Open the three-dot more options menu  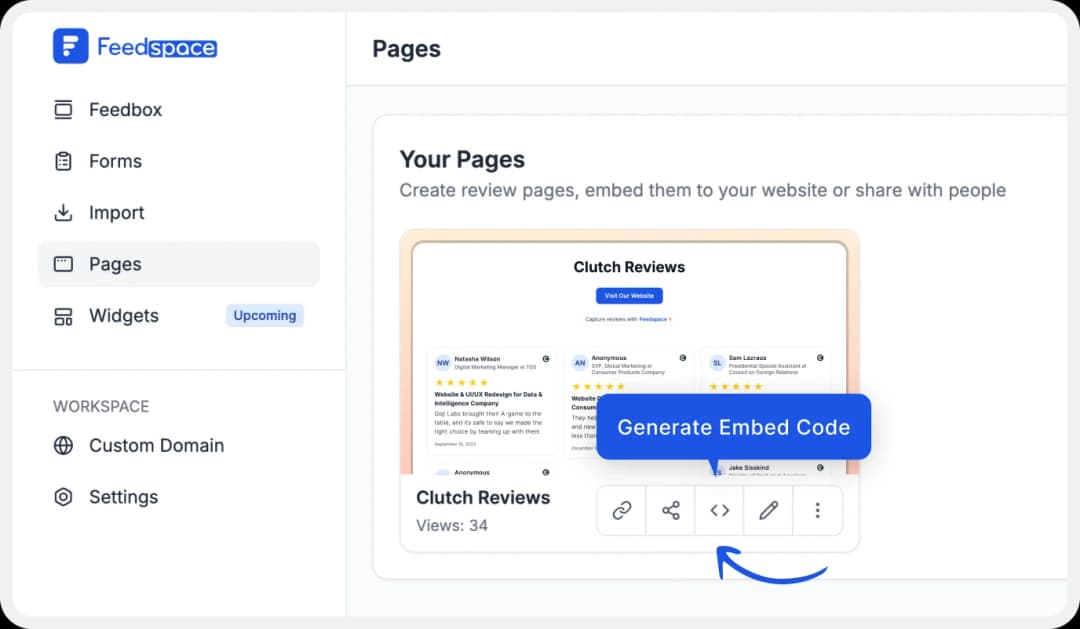(x=817, y=510)
